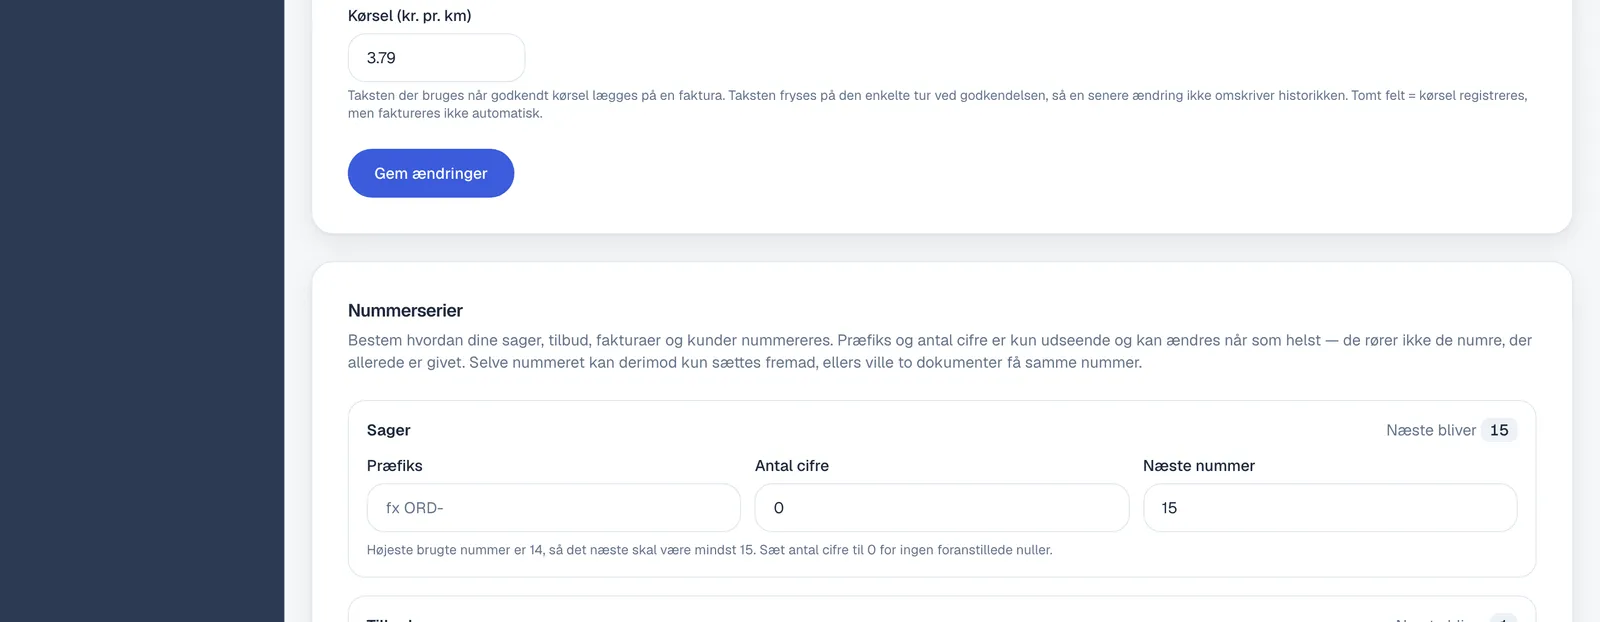The width and height of the screenshot is (1600, 622).
Task: Click the 'Næste bliver' 15 badge
Action: tap(1499, 430)
